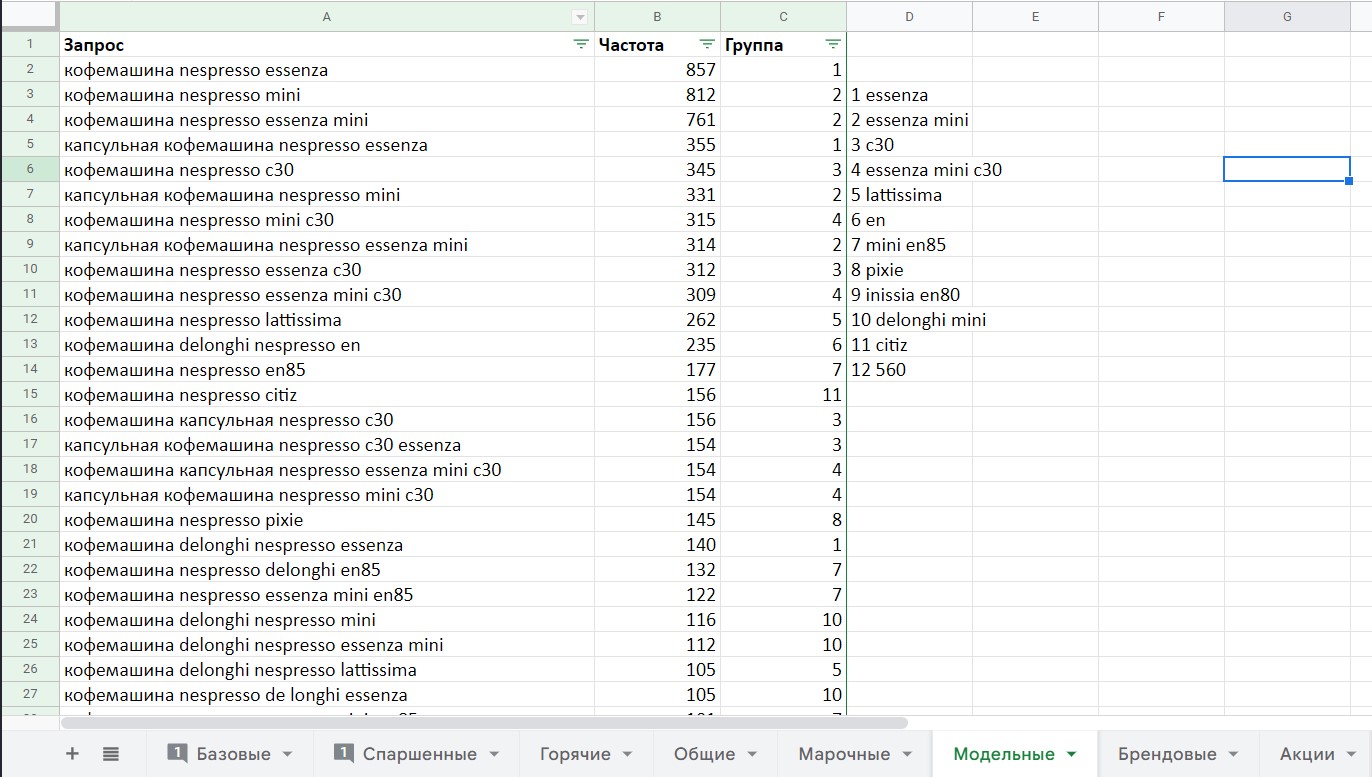Select cell 'кофемашина nespresso pixie'
The height and width of the screenshot is (777, 1372).
(x=327, y=520)
